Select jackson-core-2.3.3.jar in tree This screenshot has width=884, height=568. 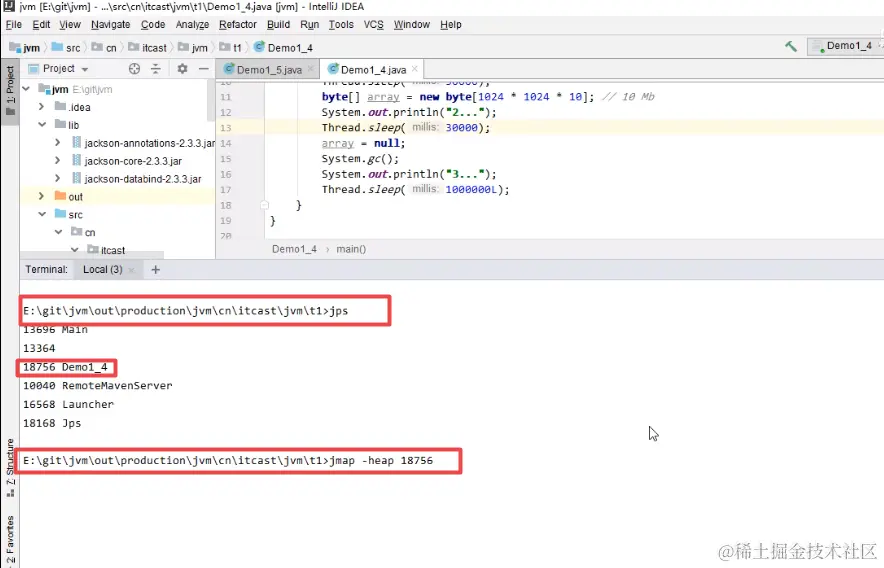click(x=127, y=161)
